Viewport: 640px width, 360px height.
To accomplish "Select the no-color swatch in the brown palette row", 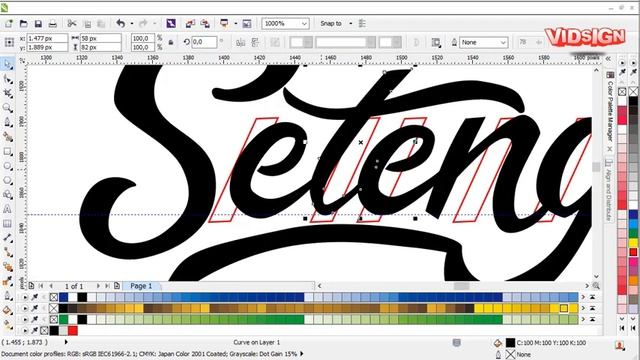I will coord(54,308).
